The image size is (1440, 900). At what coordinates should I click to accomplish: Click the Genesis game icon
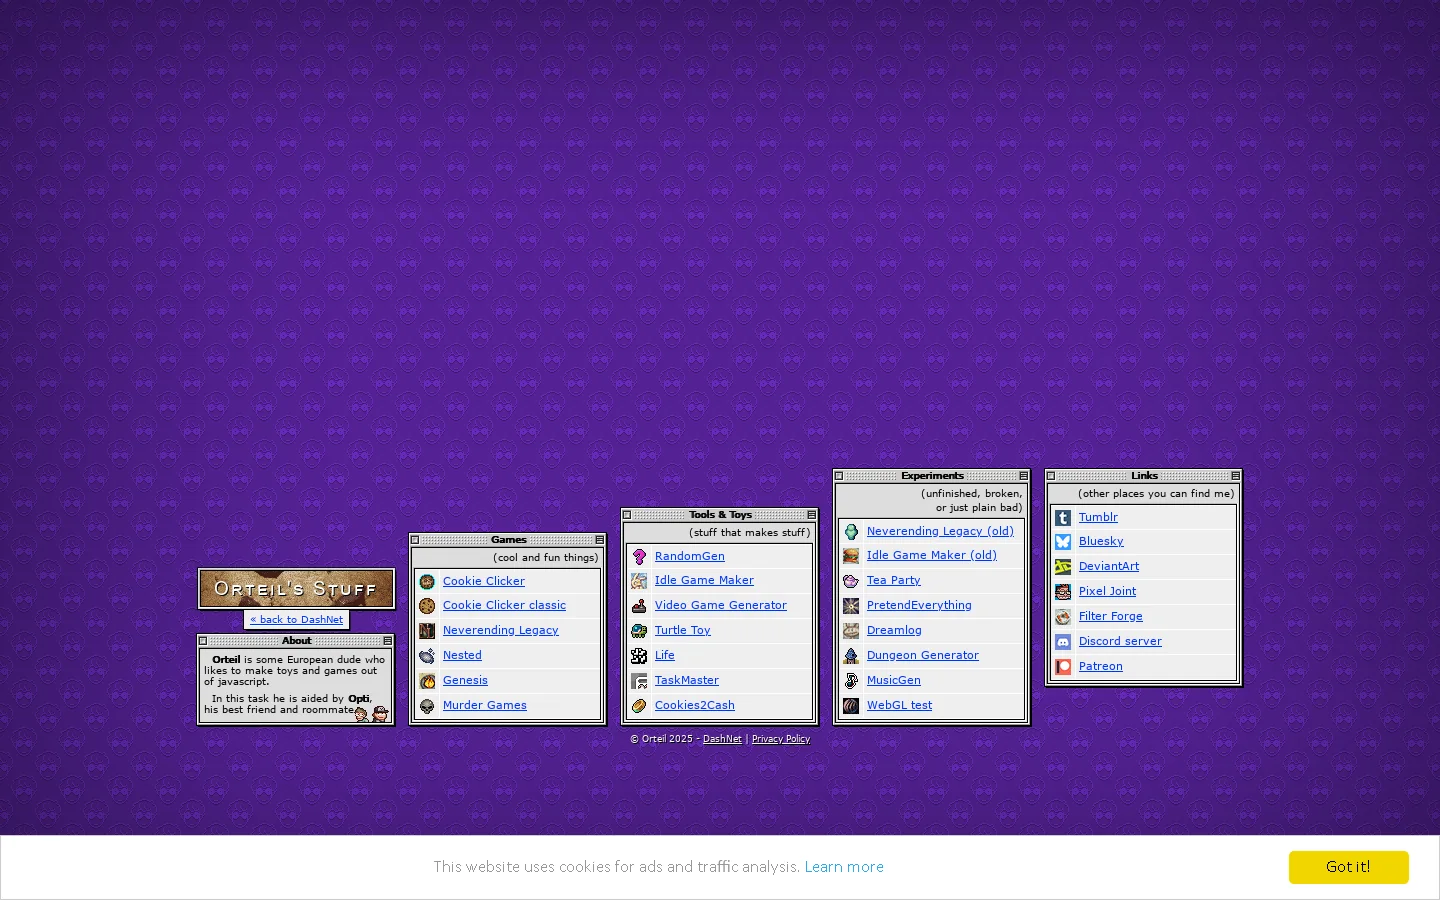(427, 681)
